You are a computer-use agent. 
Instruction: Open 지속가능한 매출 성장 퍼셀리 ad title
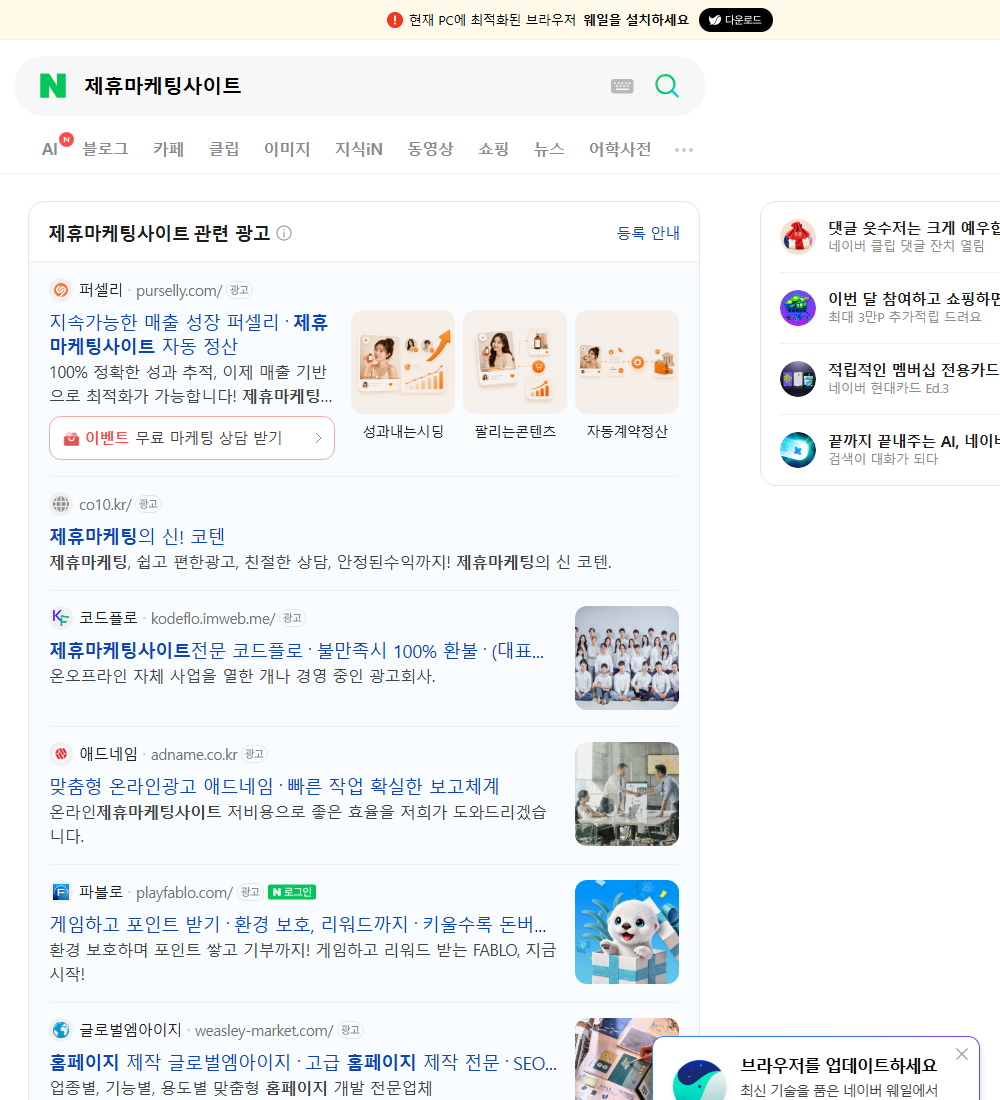coord(189,334)
